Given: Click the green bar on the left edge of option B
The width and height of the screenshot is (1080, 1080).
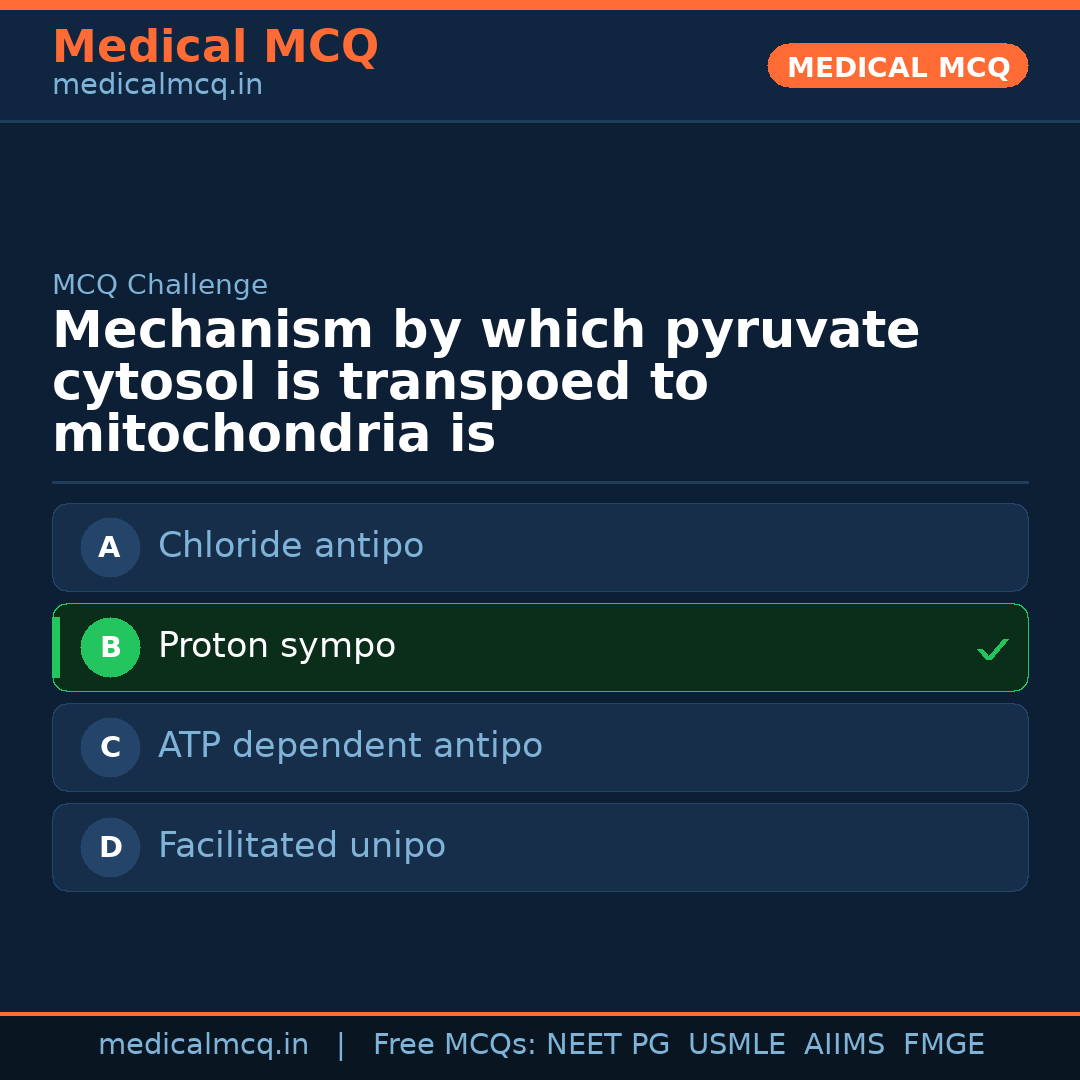Looking at the screenshot, I should 56,647.
